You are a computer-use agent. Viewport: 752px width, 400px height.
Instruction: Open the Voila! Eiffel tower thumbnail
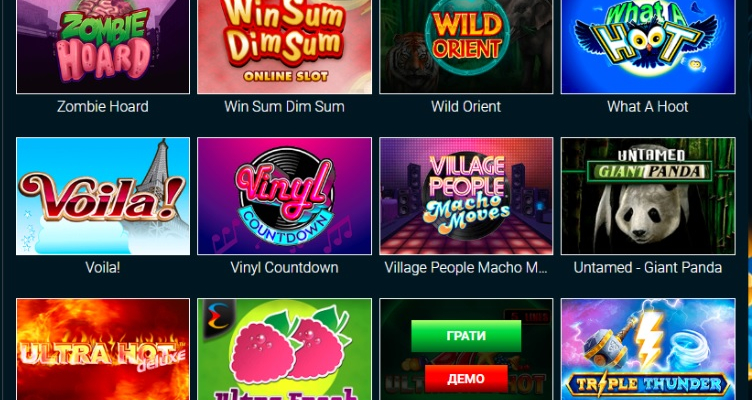pyautogui.click(x=103, y=196)
